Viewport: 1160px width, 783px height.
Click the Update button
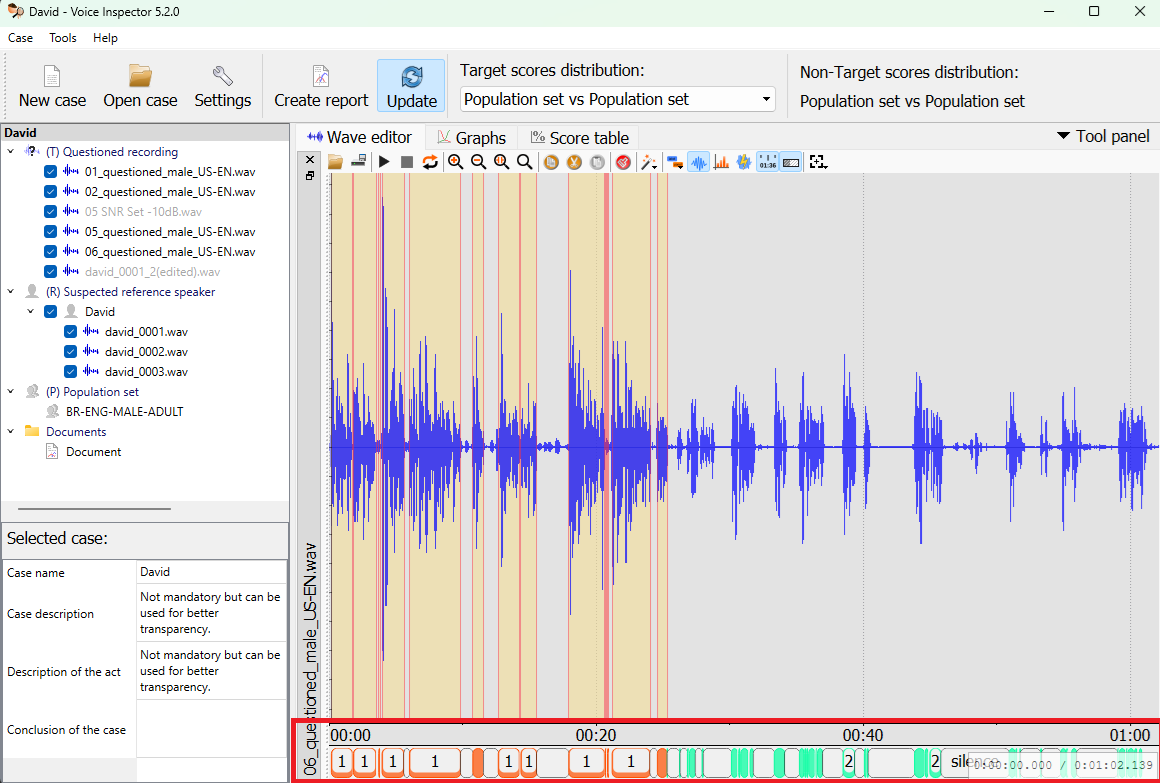point(411,87)
